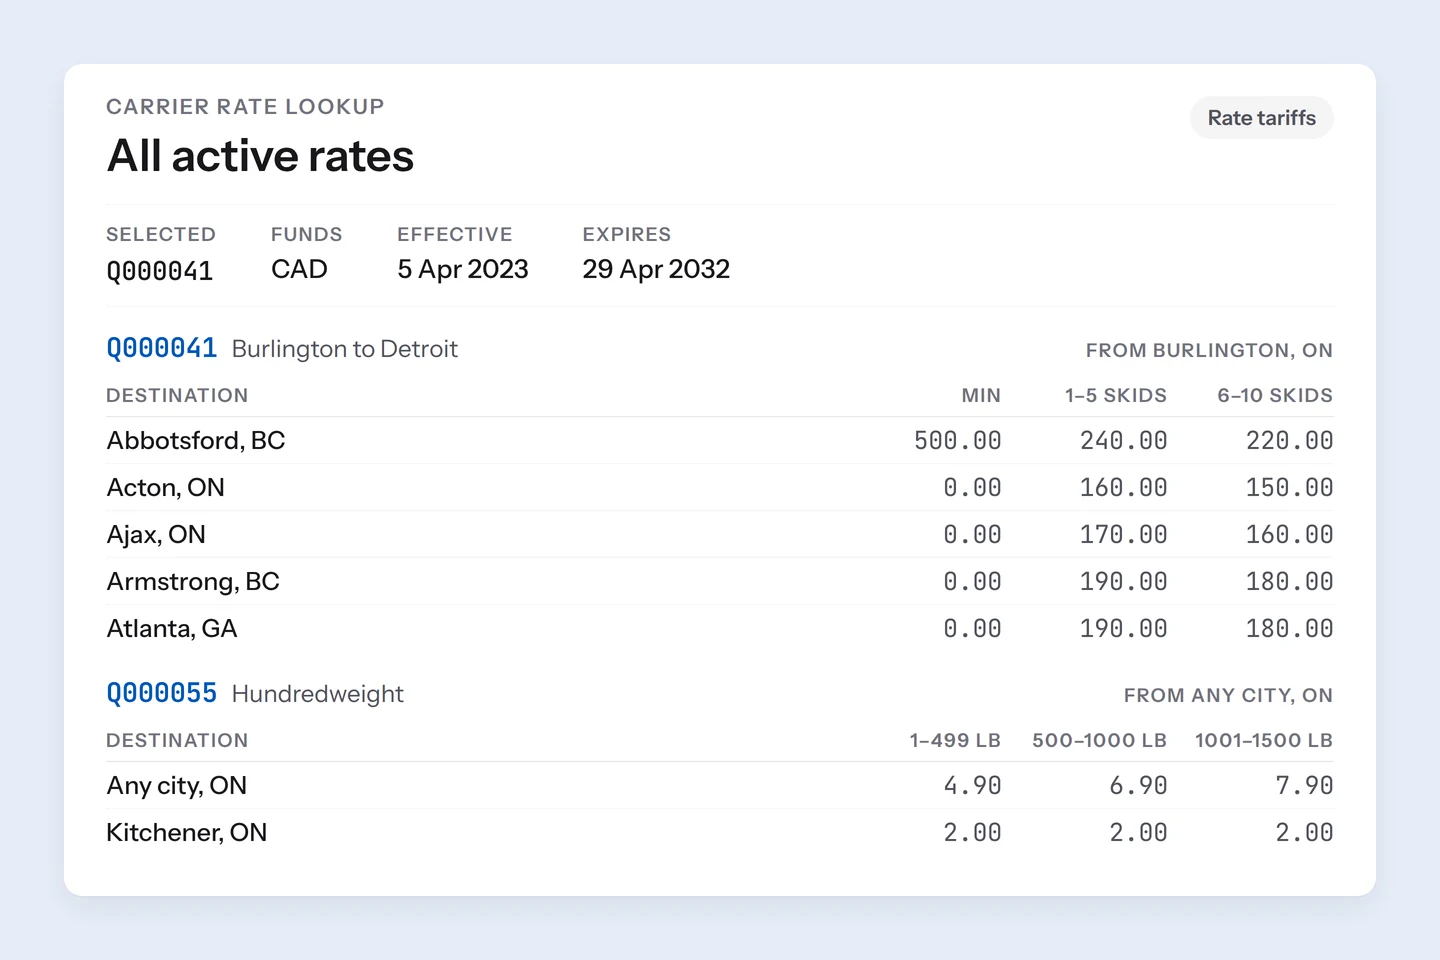1440x960 pixels.
Task: Open the Q000041 Burlington to Detroit link
Action: click(x=161, y=348)
